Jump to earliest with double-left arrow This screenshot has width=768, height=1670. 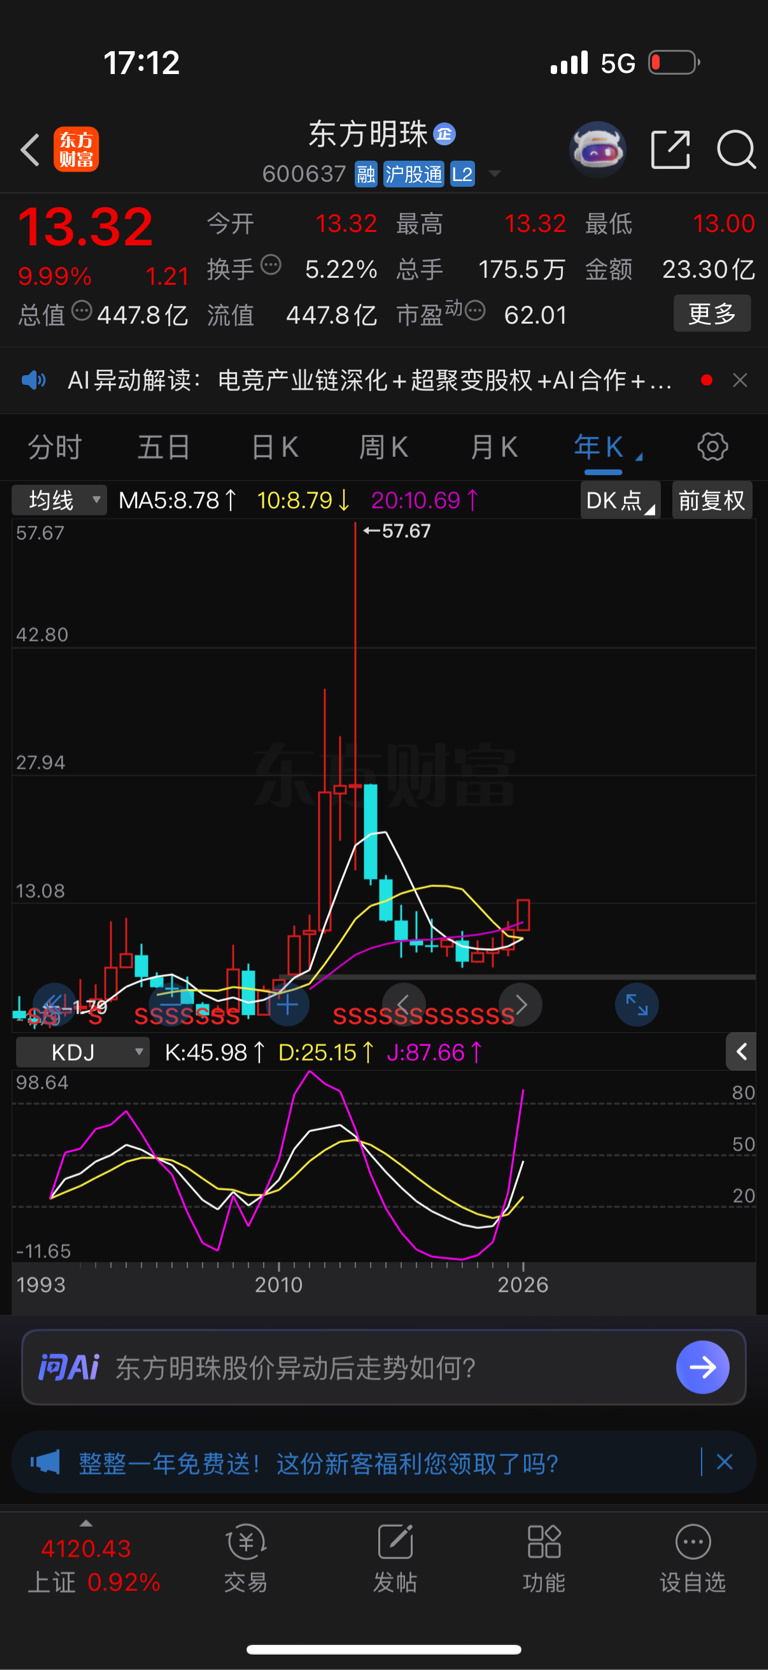click(54, 1003)
